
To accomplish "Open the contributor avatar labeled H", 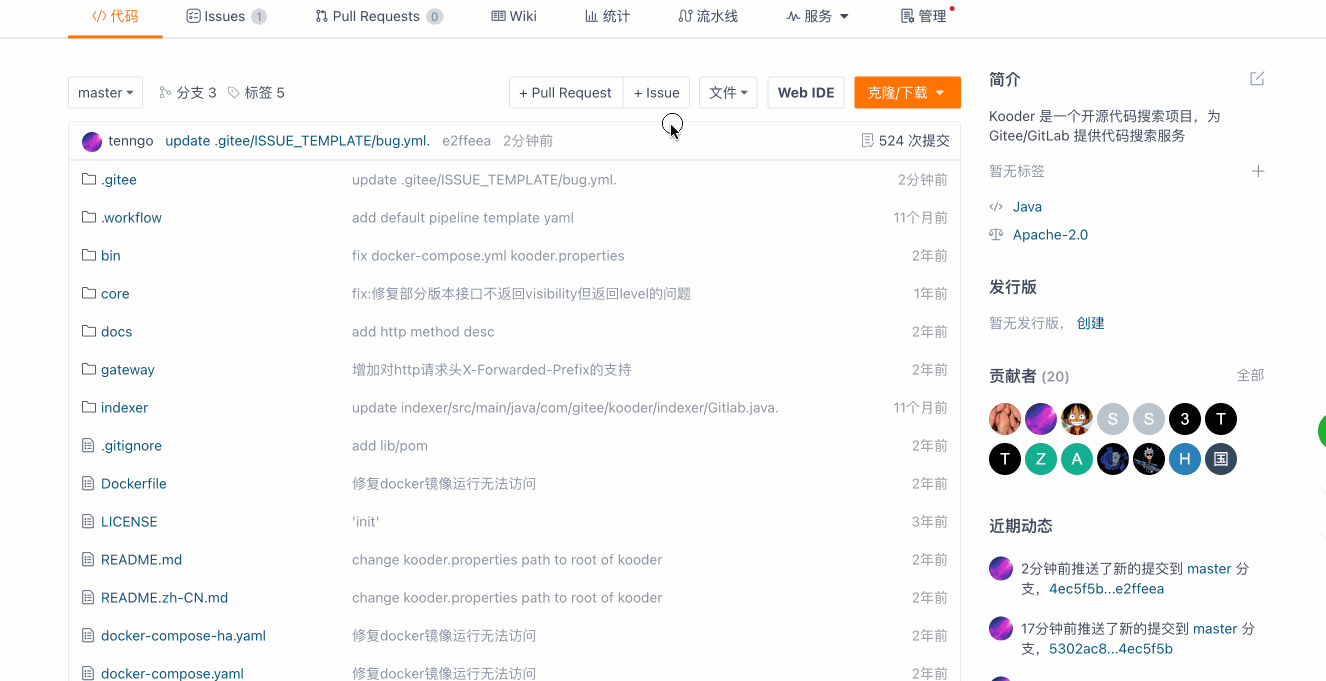I will [1185, 459].
